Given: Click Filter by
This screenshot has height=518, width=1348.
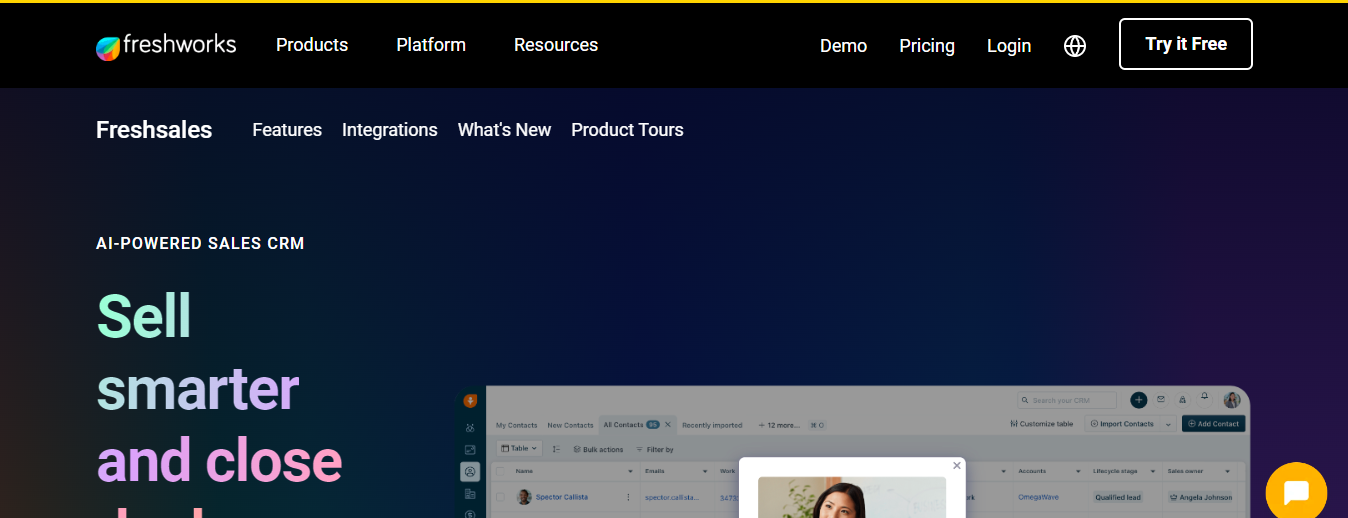Looking at the screenshot, I should tap(654, 449).
